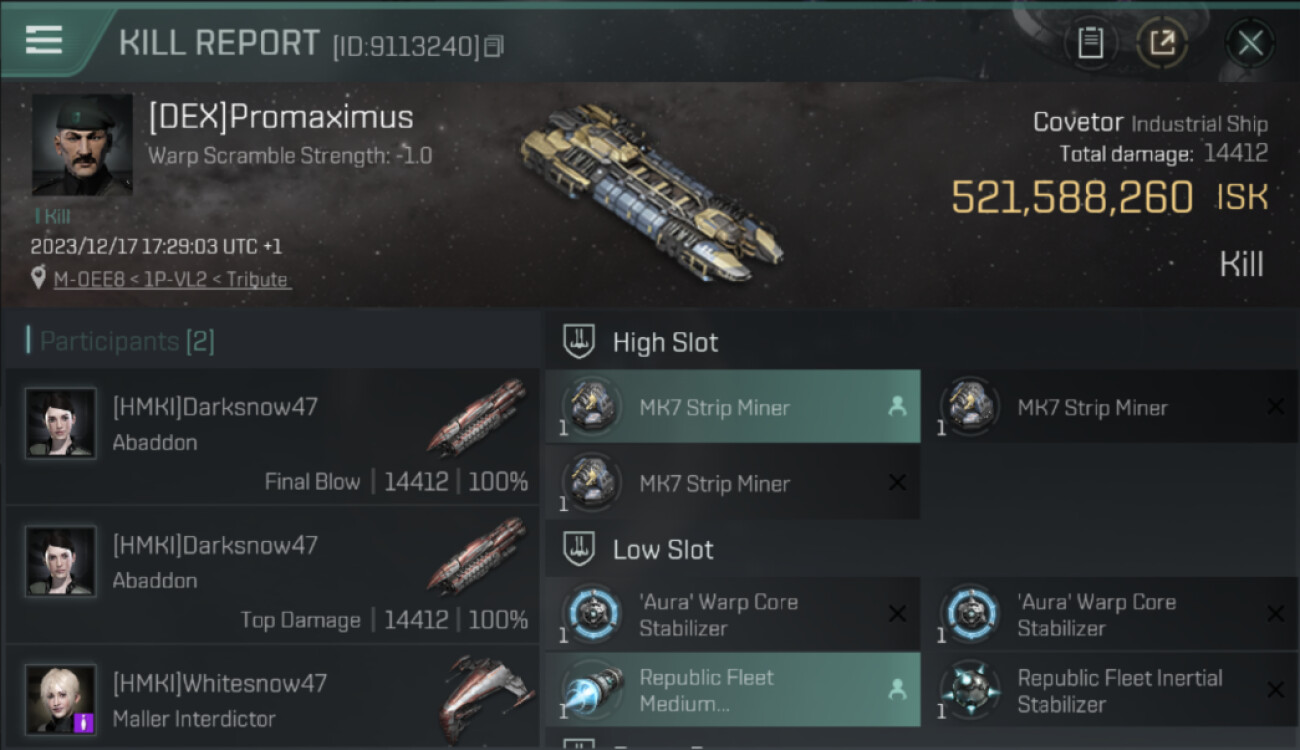Screen dimensions: 1300x750
Task: Select Darksnow47 Final Blow participant entry
Action: [272, 437]
